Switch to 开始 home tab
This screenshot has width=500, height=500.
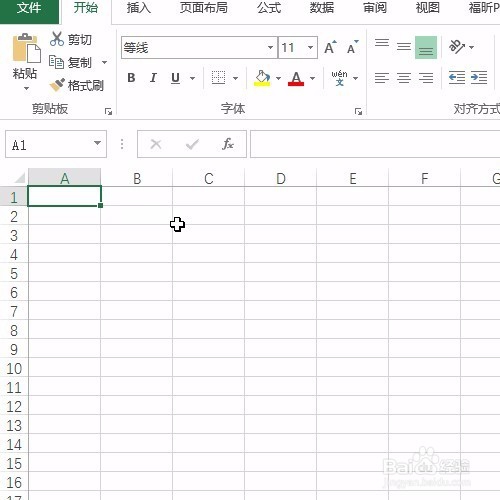coord(86,8)
